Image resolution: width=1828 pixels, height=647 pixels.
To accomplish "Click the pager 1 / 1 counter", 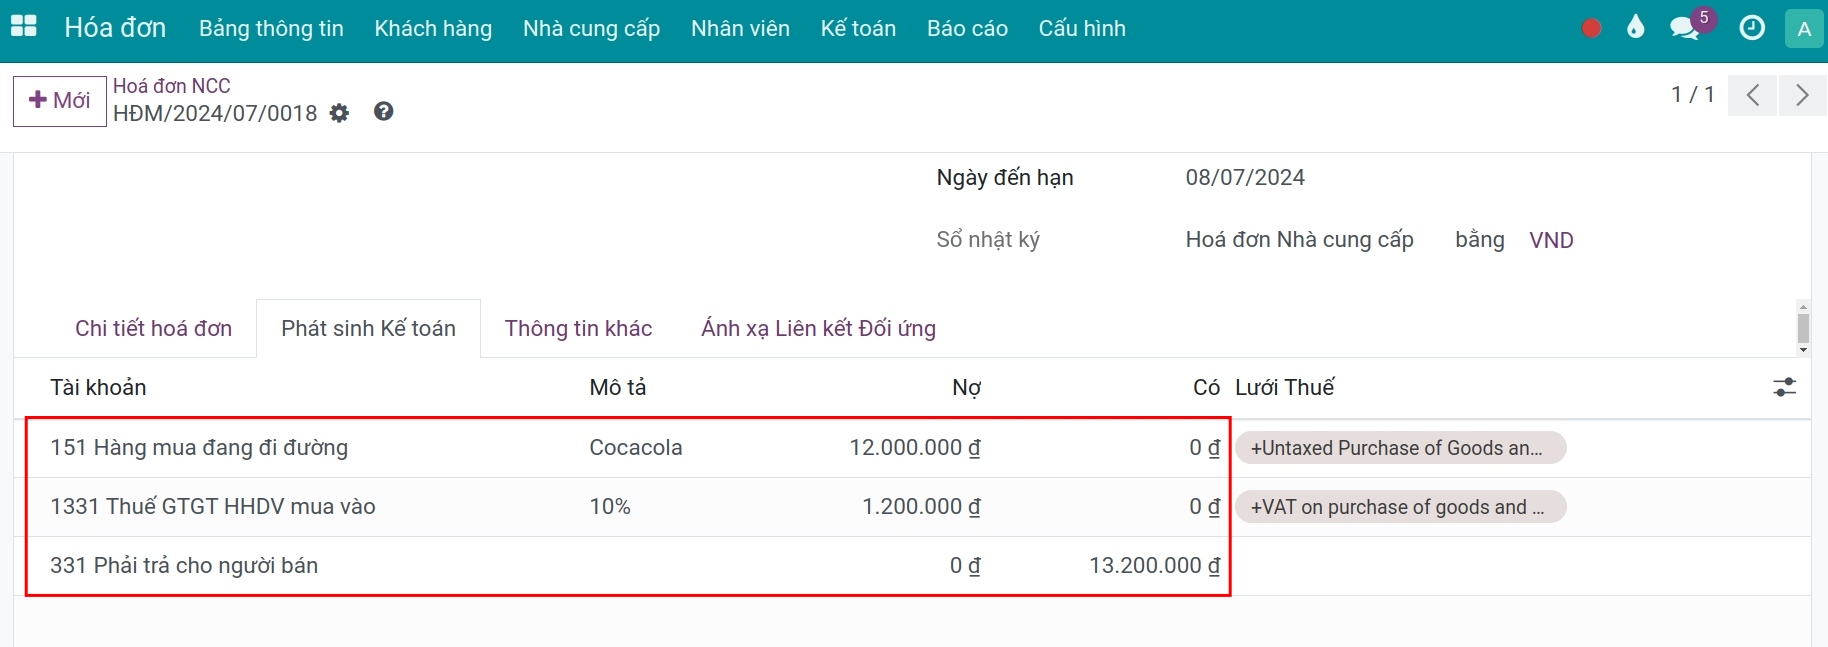I will [x=1692, y=95].
